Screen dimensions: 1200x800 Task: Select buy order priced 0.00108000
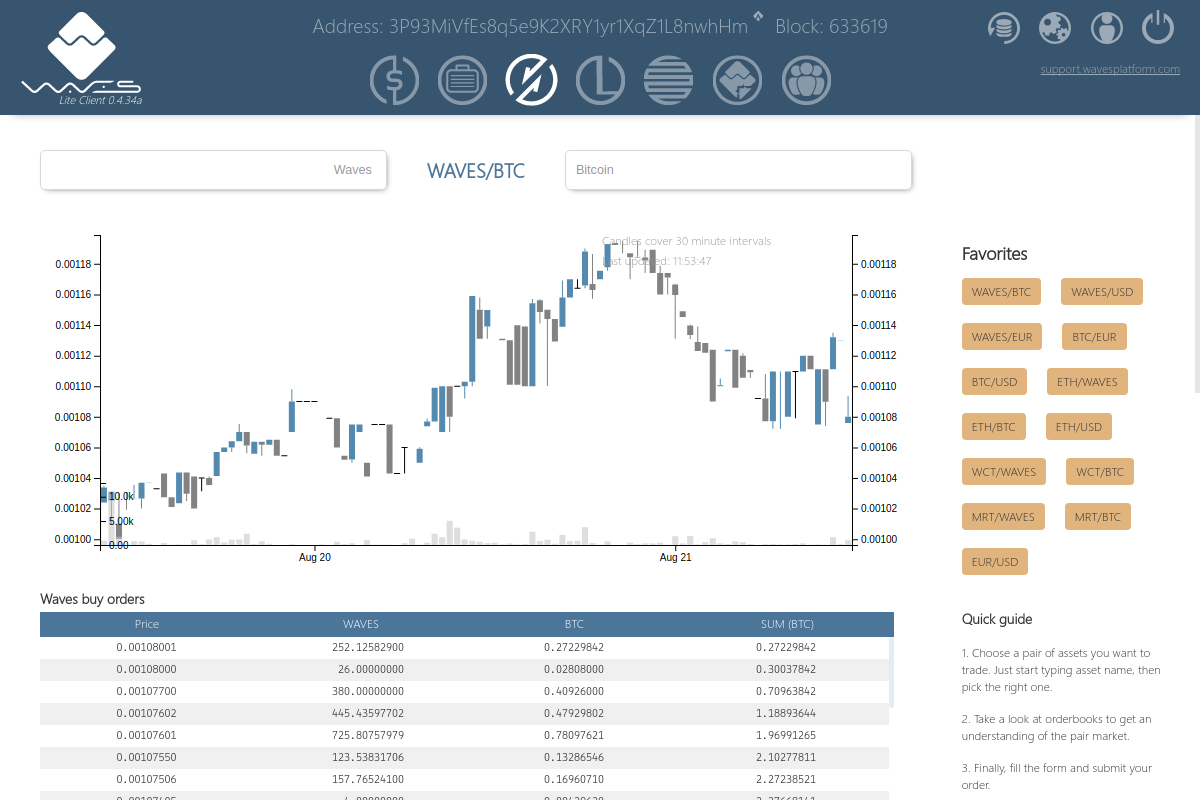[464, 669]
